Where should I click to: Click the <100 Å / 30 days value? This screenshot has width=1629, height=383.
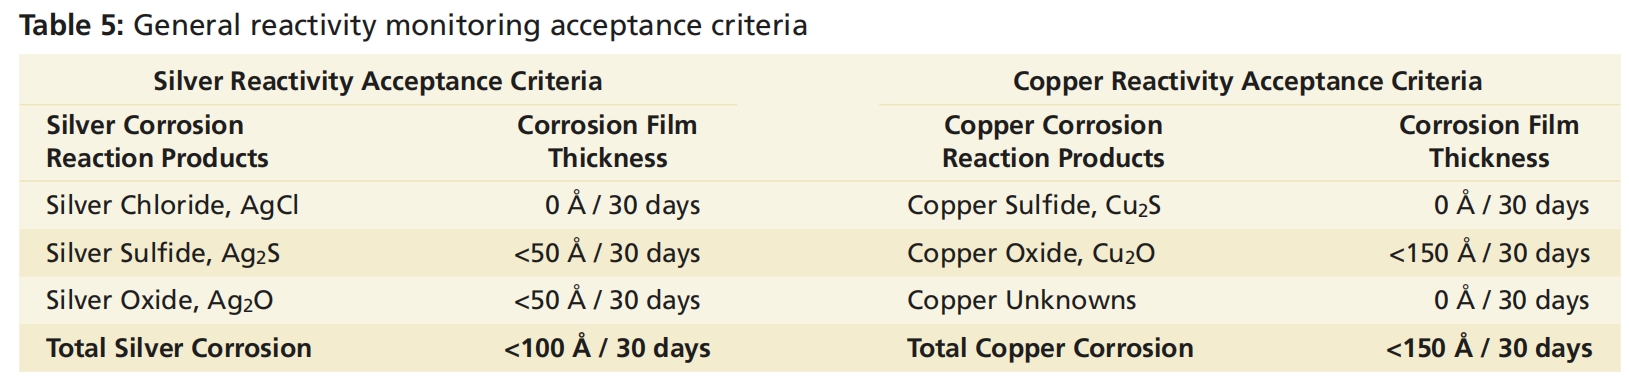tap(607, 348)
